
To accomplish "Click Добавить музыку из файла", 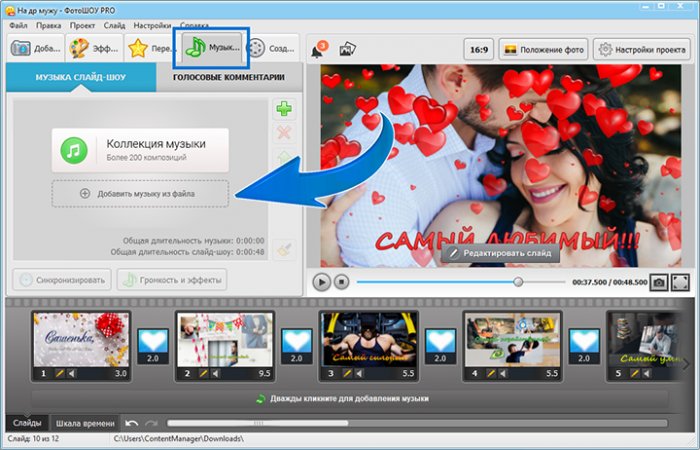I will click(x=141, y=193).
